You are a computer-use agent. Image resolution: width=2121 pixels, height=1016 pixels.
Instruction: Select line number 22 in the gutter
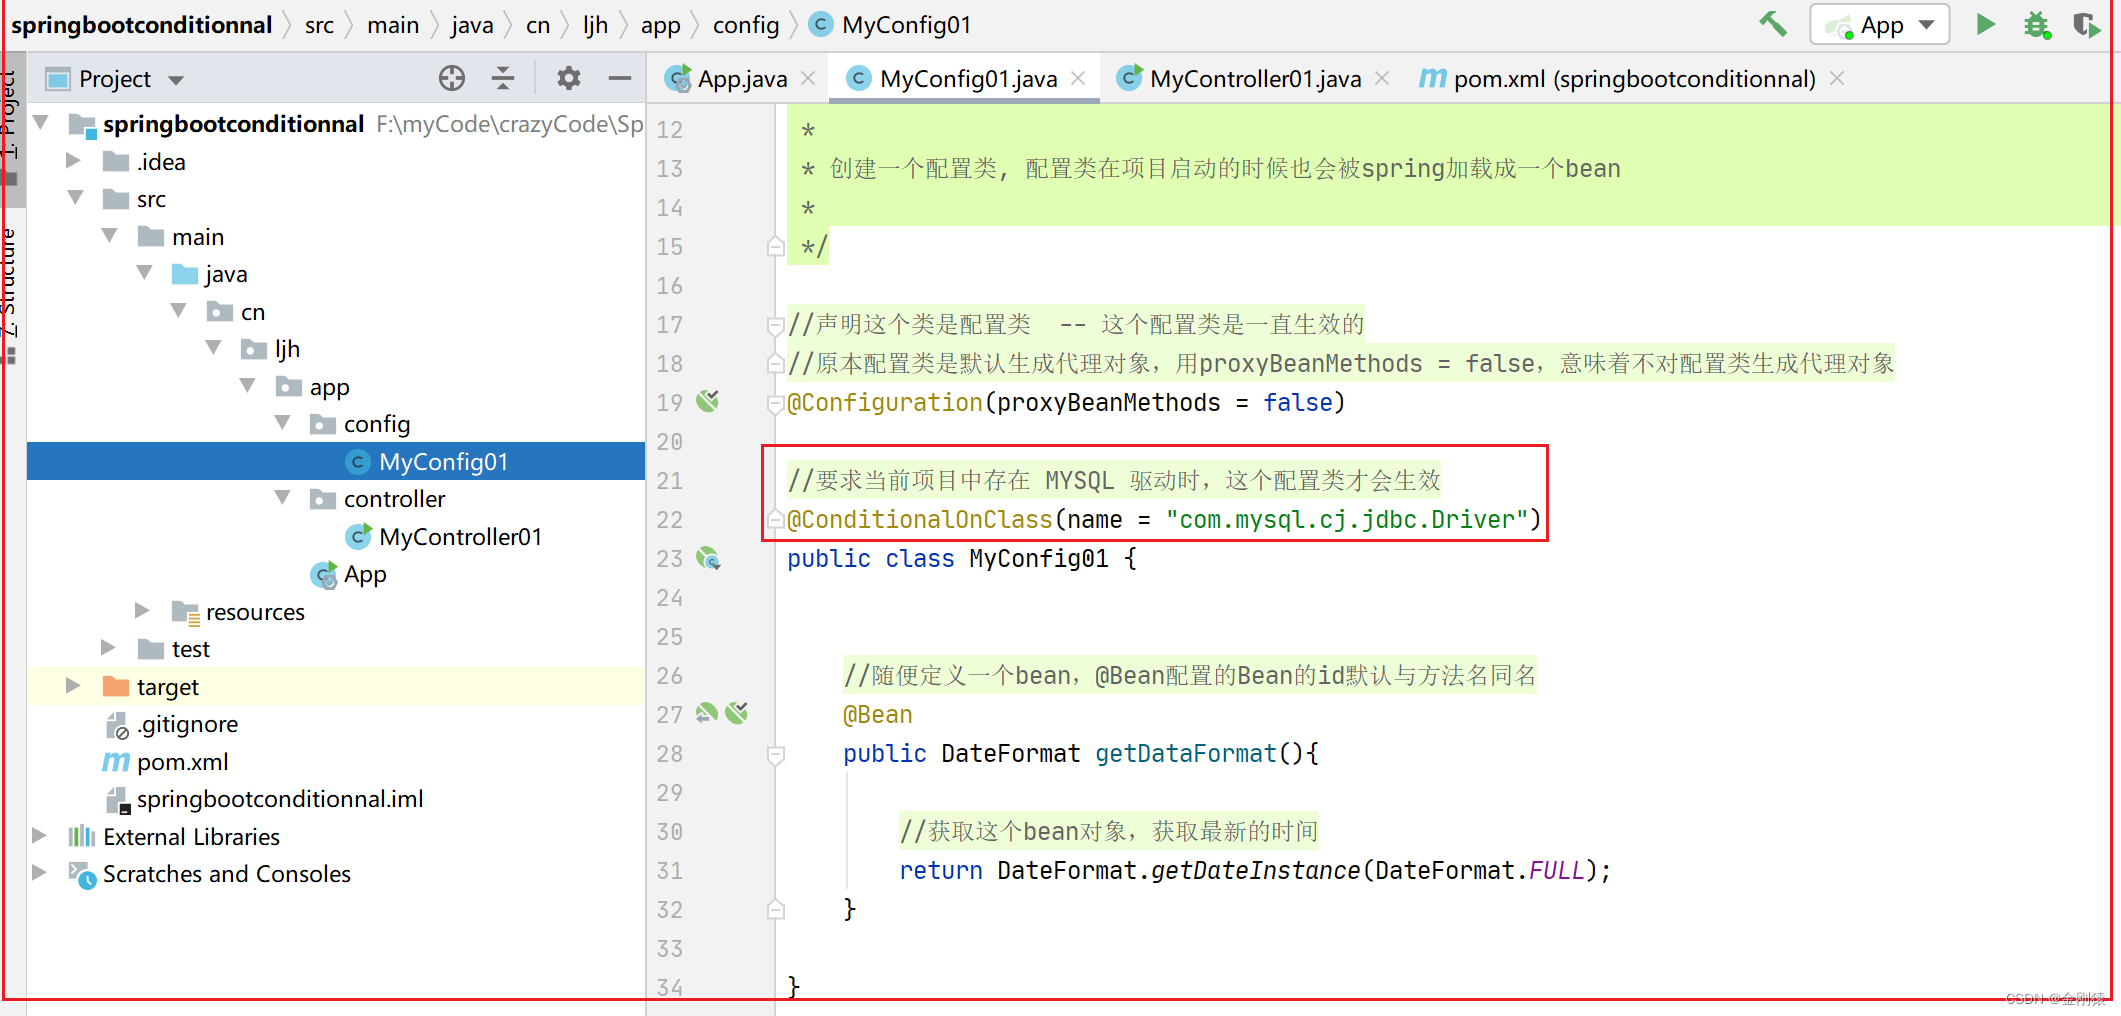(x=669, y=519)
